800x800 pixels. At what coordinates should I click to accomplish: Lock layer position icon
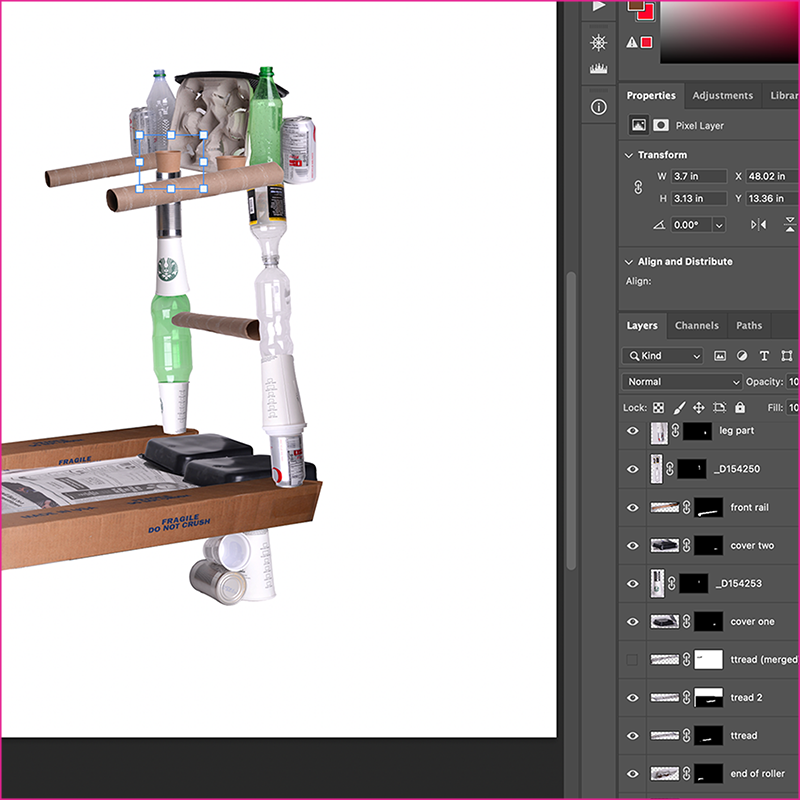click(698, 408)
